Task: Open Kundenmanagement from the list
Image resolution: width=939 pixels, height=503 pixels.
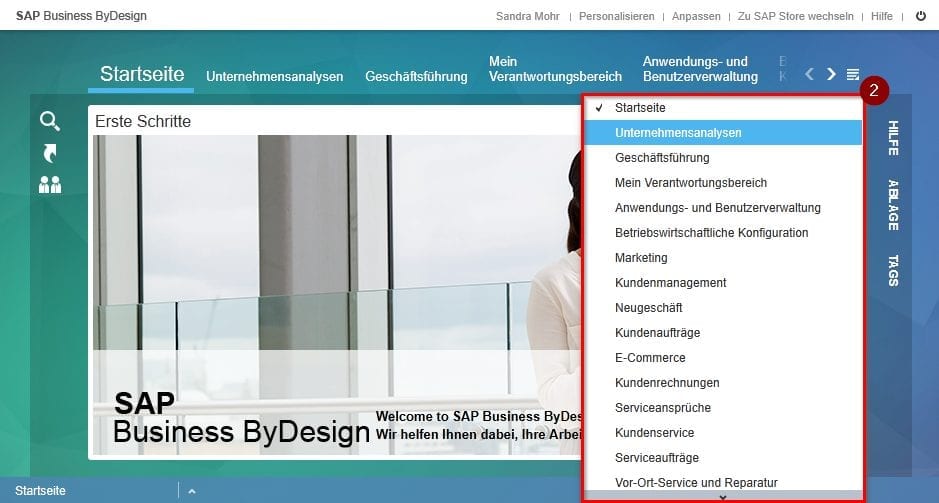Action: pyautogui.click(x=723, y=283)
